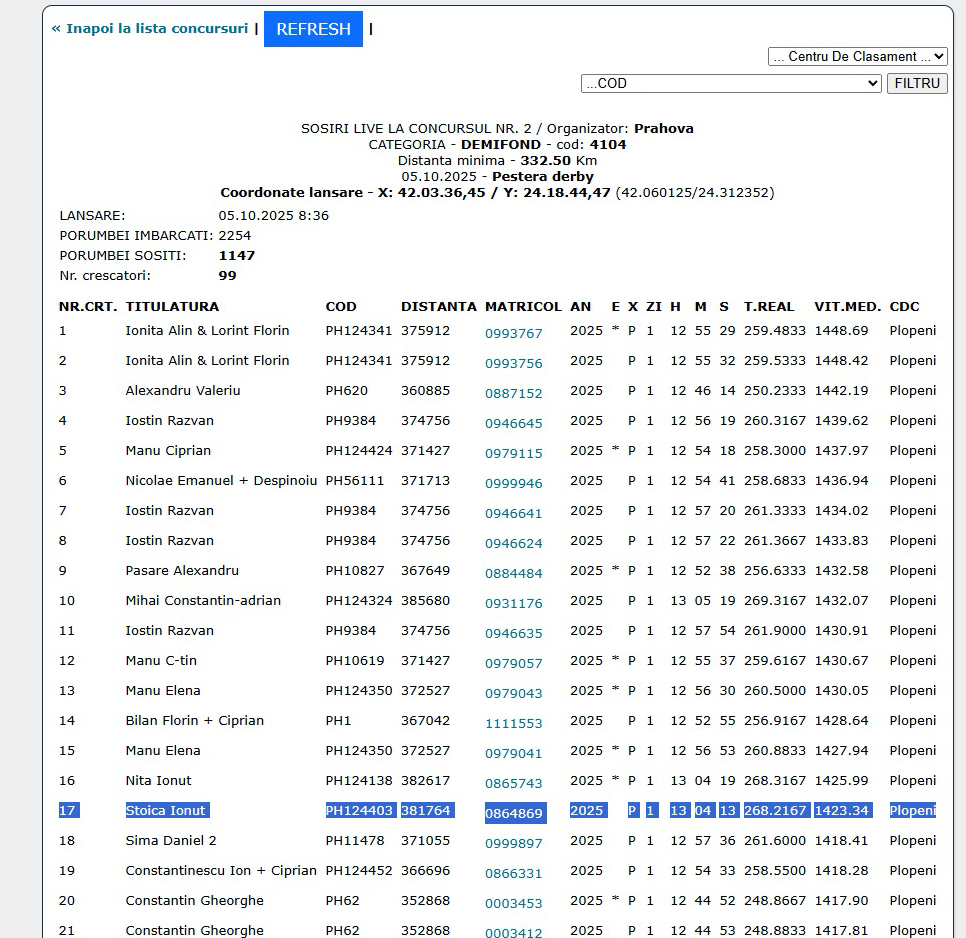Click matricol 0003453 for Constantin Gheorghe
The width and height of the screenshot is (966, 938).
(513, 904)
